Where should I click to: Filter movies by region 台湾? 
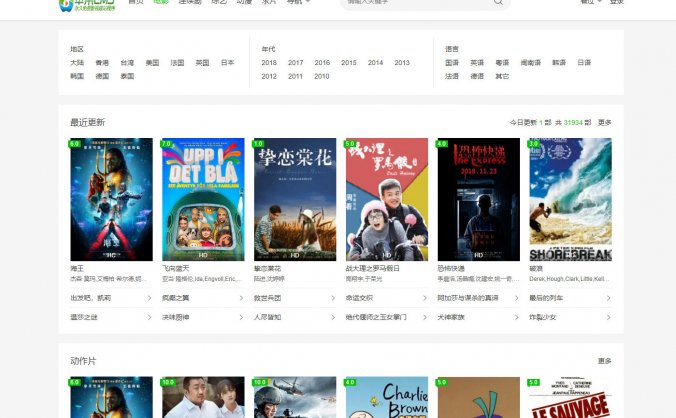coord(127,62)
